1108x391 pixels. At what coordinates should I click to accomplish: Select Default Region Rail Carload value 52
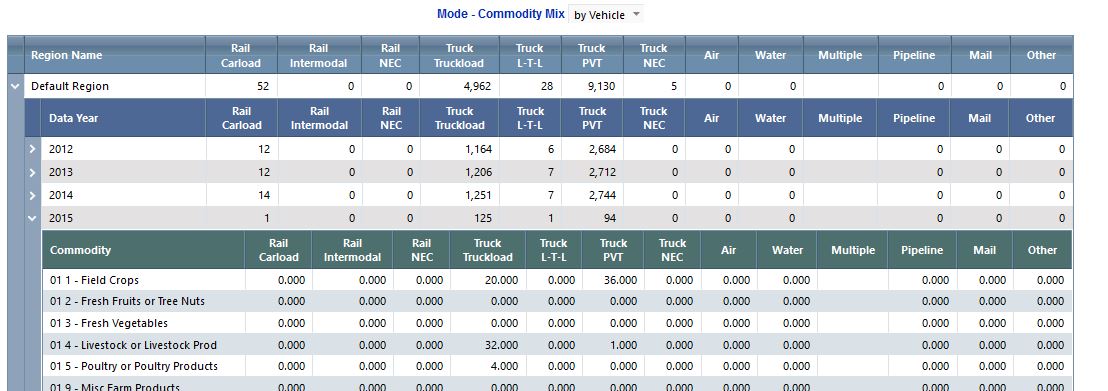[x=241, y=86]
